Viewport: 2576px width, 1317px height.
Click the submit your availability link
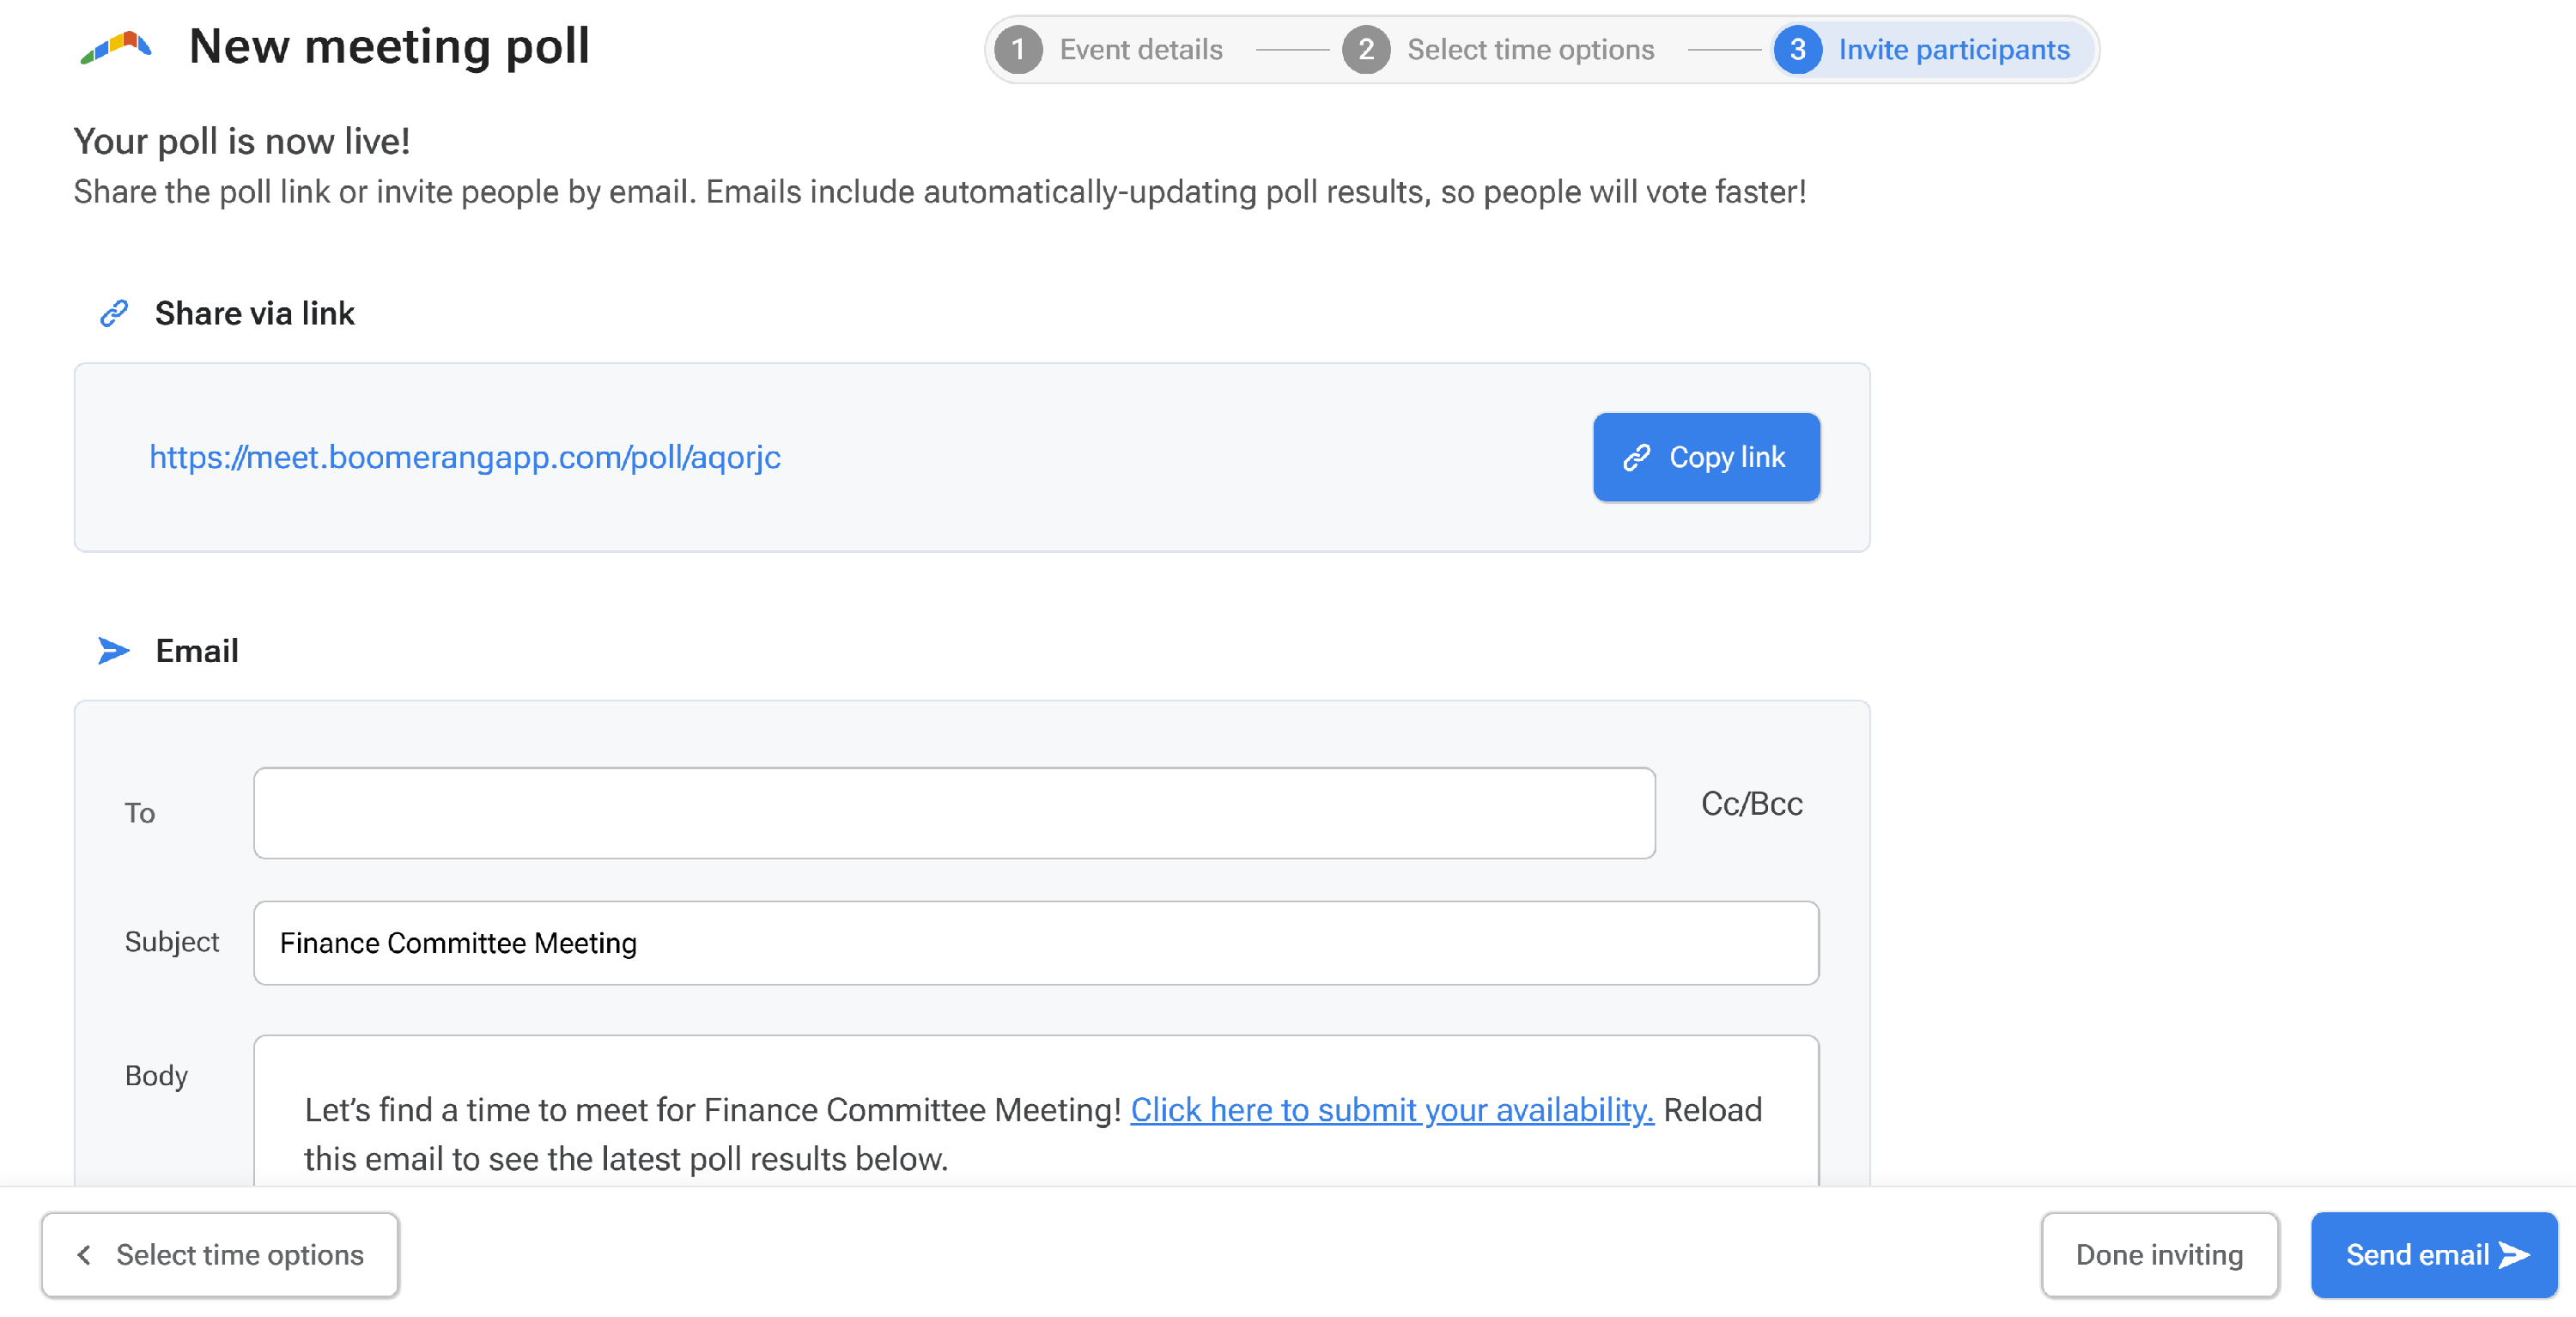point(1391,1110)
